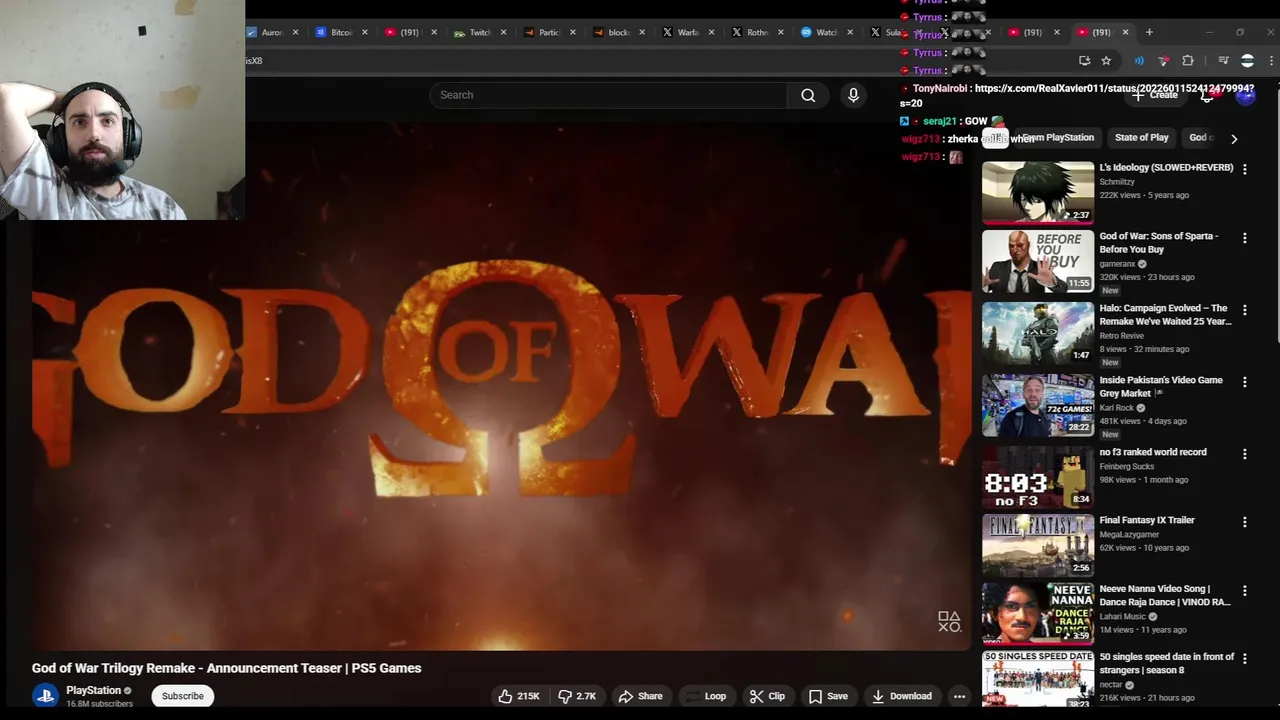Click the Create video button
This screenshot has width=1280, height=720.
point(1155,95)
